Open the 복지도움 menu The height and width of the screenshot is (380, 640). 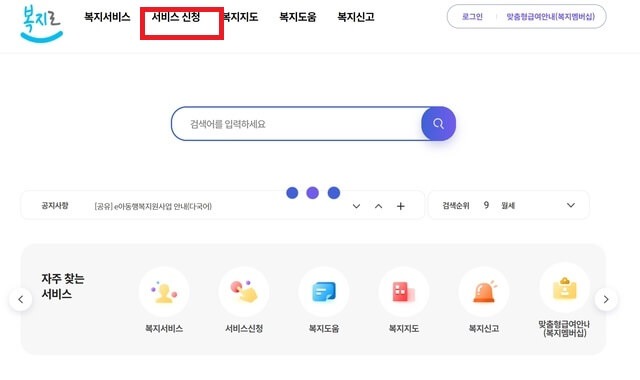pos(298,17)
